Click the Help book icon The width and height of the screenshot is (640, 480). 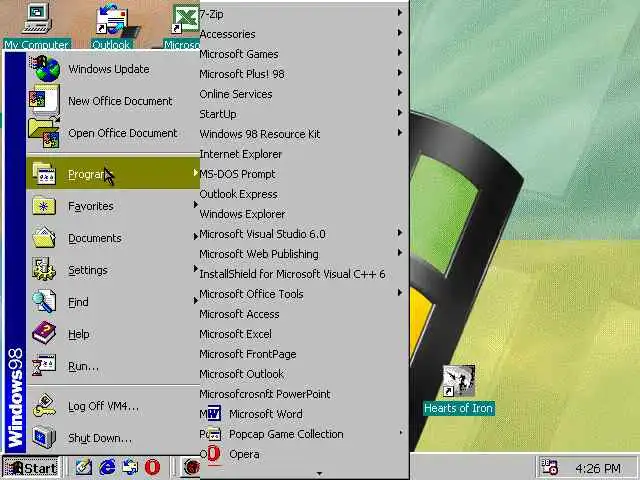click(x=44, y=333)
